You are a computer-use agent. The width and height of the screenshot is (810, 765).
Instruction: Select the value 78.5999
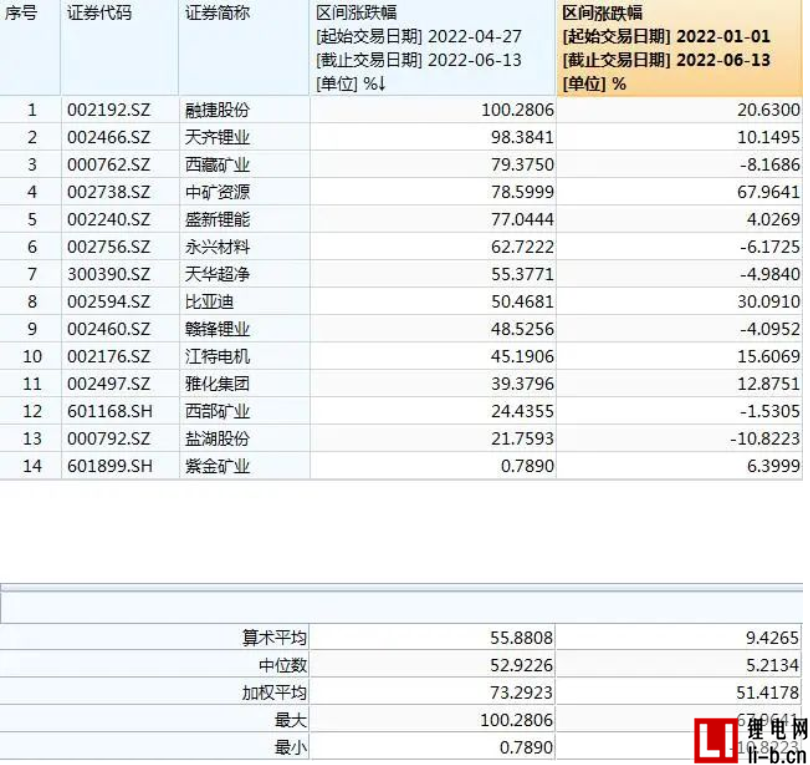click(522, 192)
